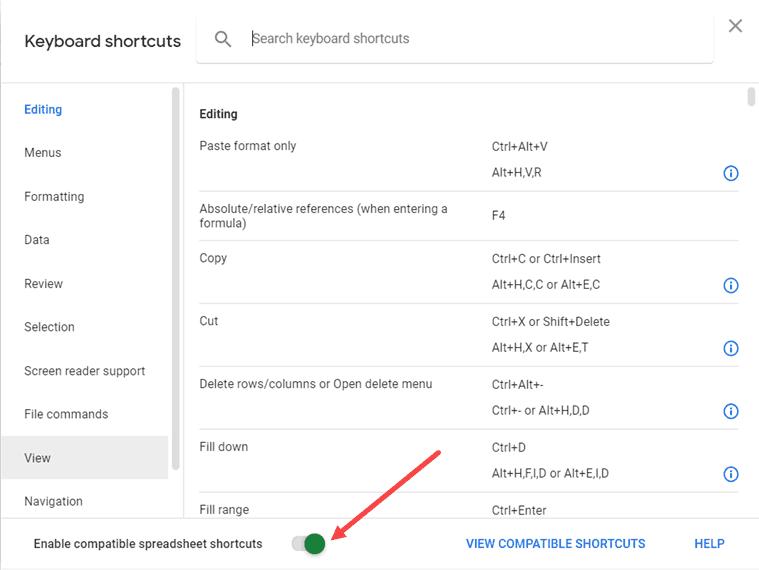
Task: Click the Ctrl+Alt+- shortcut text
Action: tap(517, 385)
